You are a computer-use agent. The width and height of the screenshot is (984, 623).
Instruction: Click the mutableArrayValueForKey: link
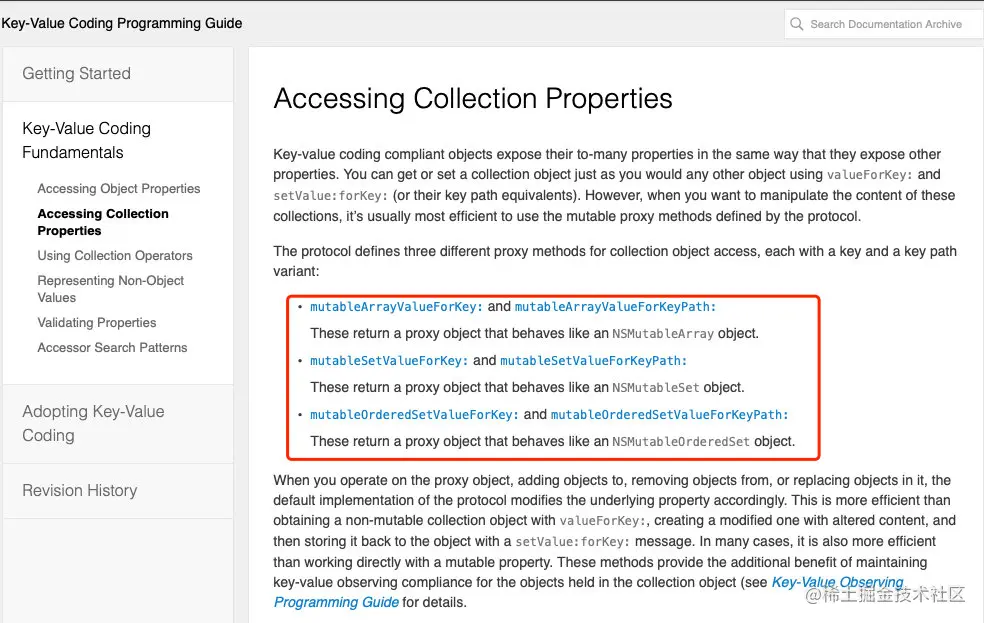click(397, 307)
